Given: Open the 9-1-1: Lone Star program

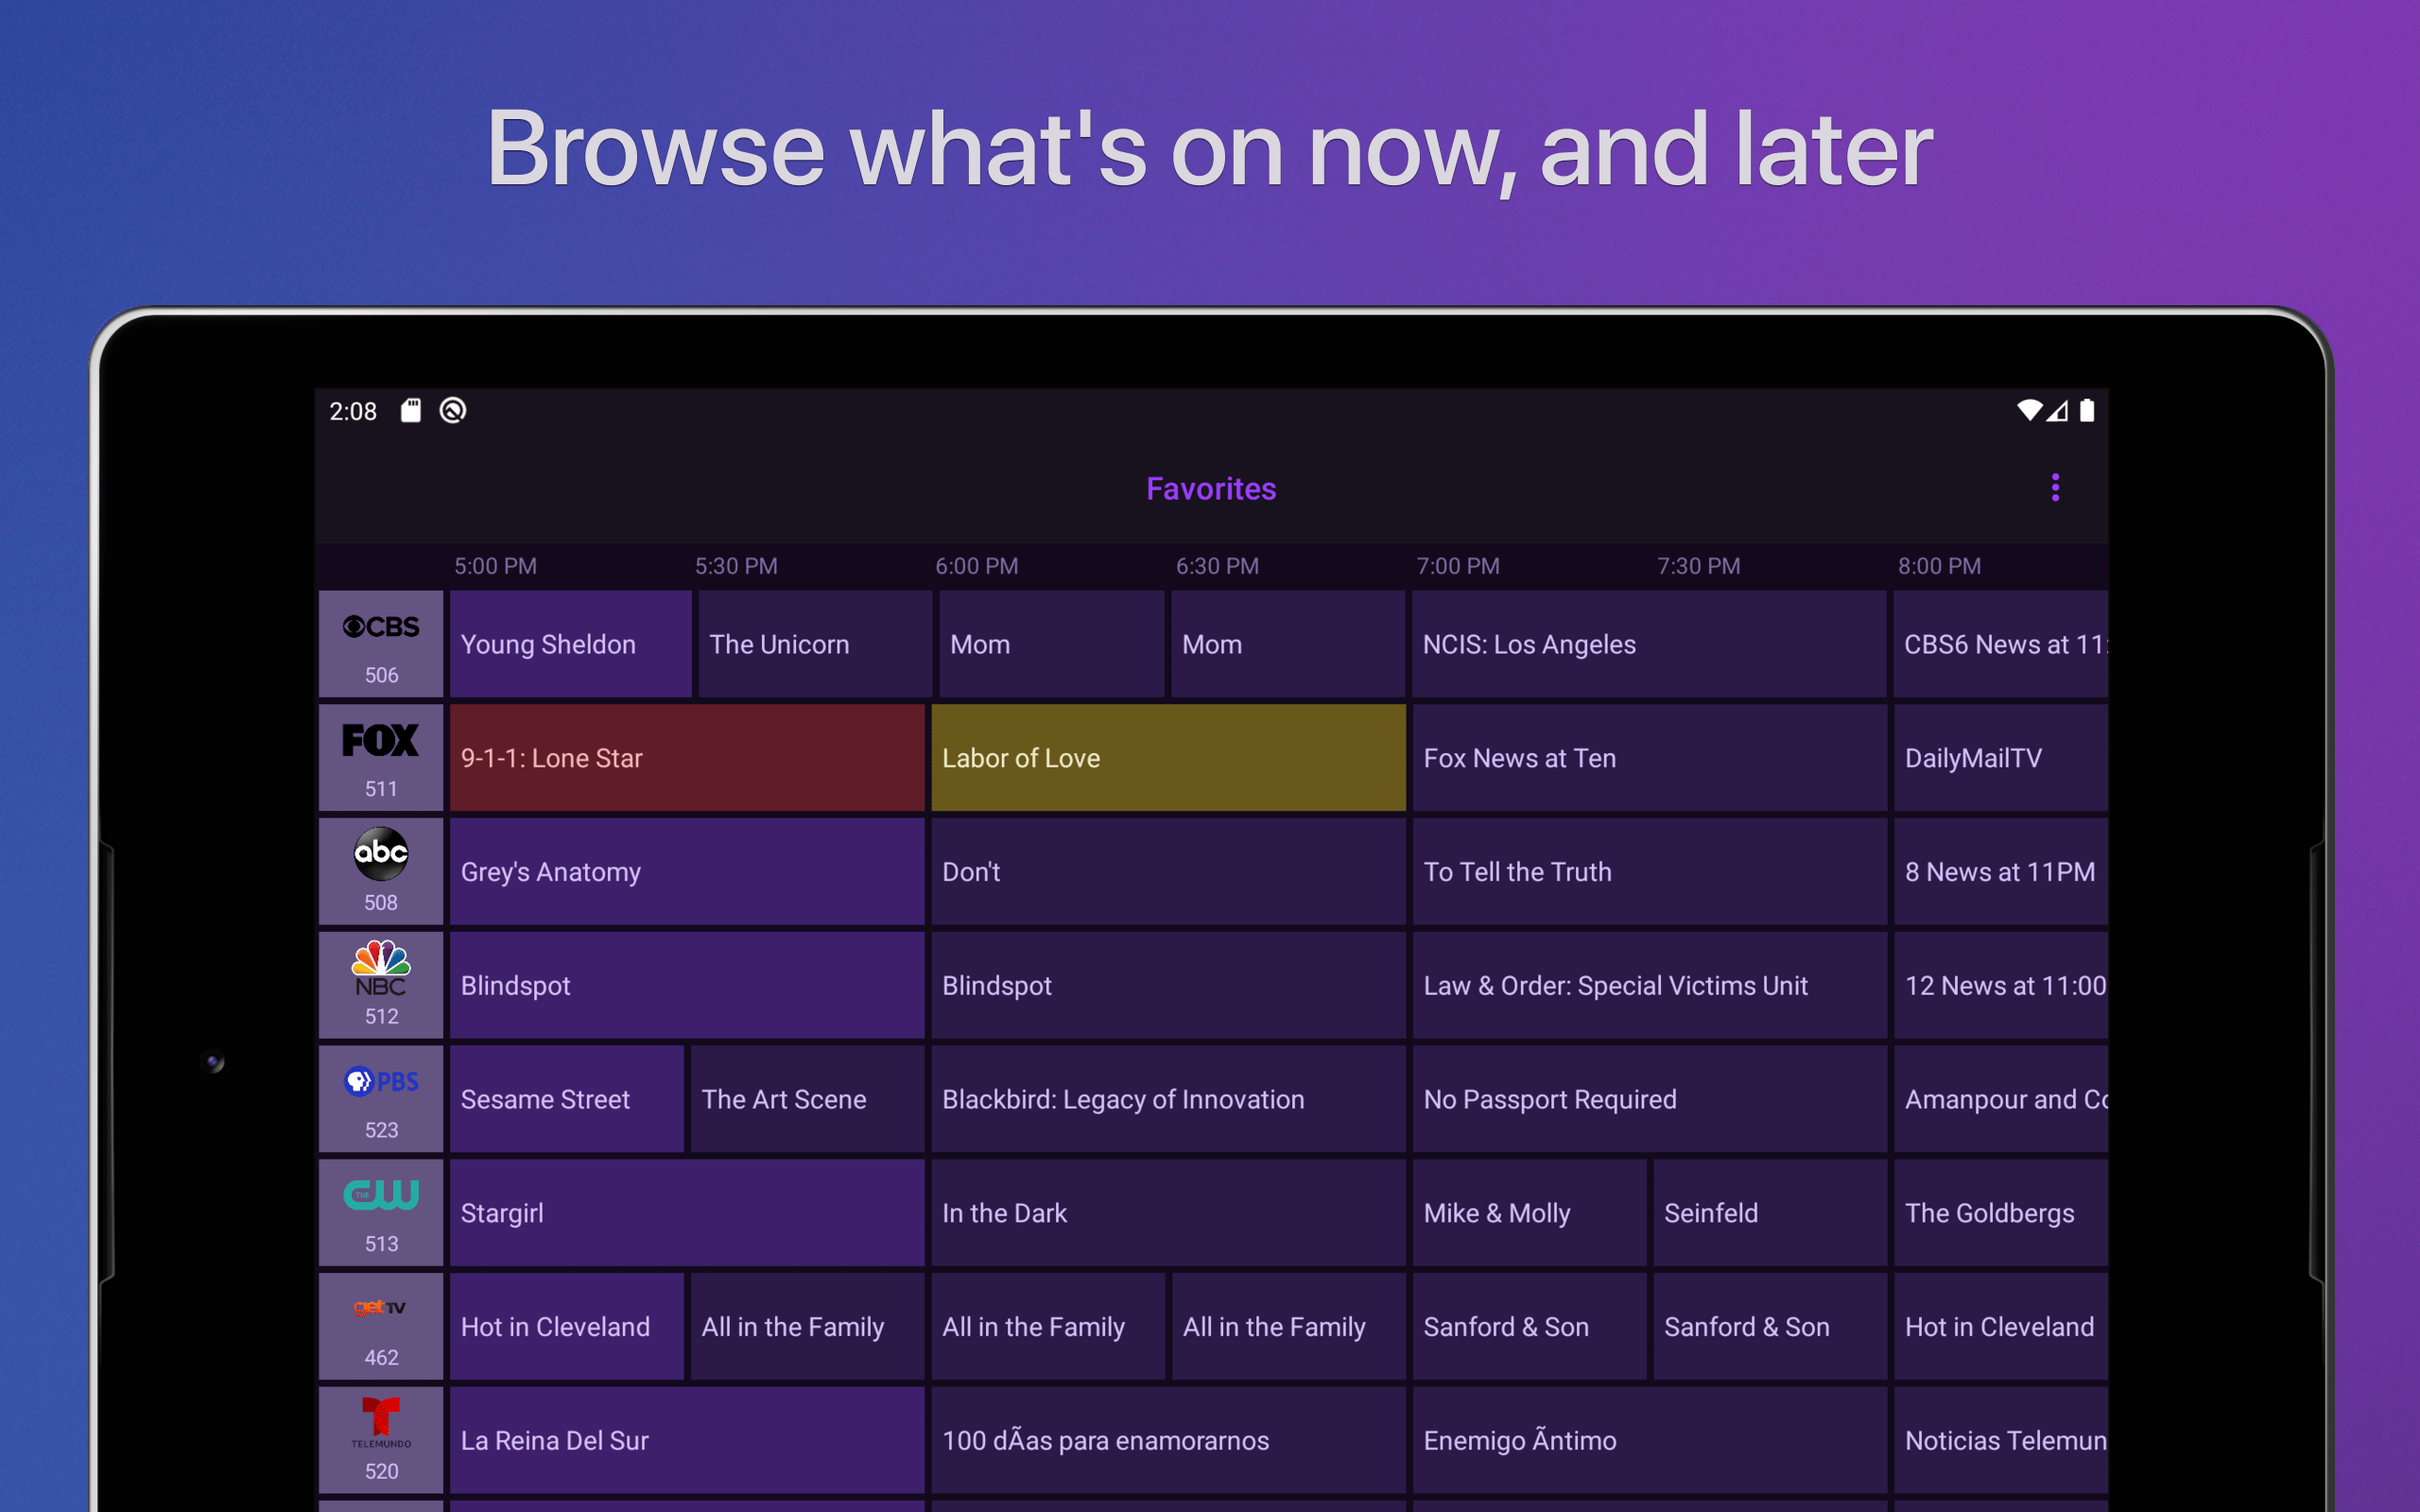Looking at the screenshot, I should [687, 757].
